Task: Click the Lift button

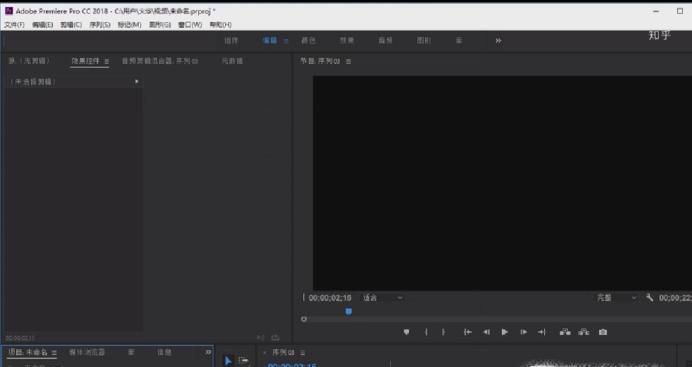Action: [565, 332]
